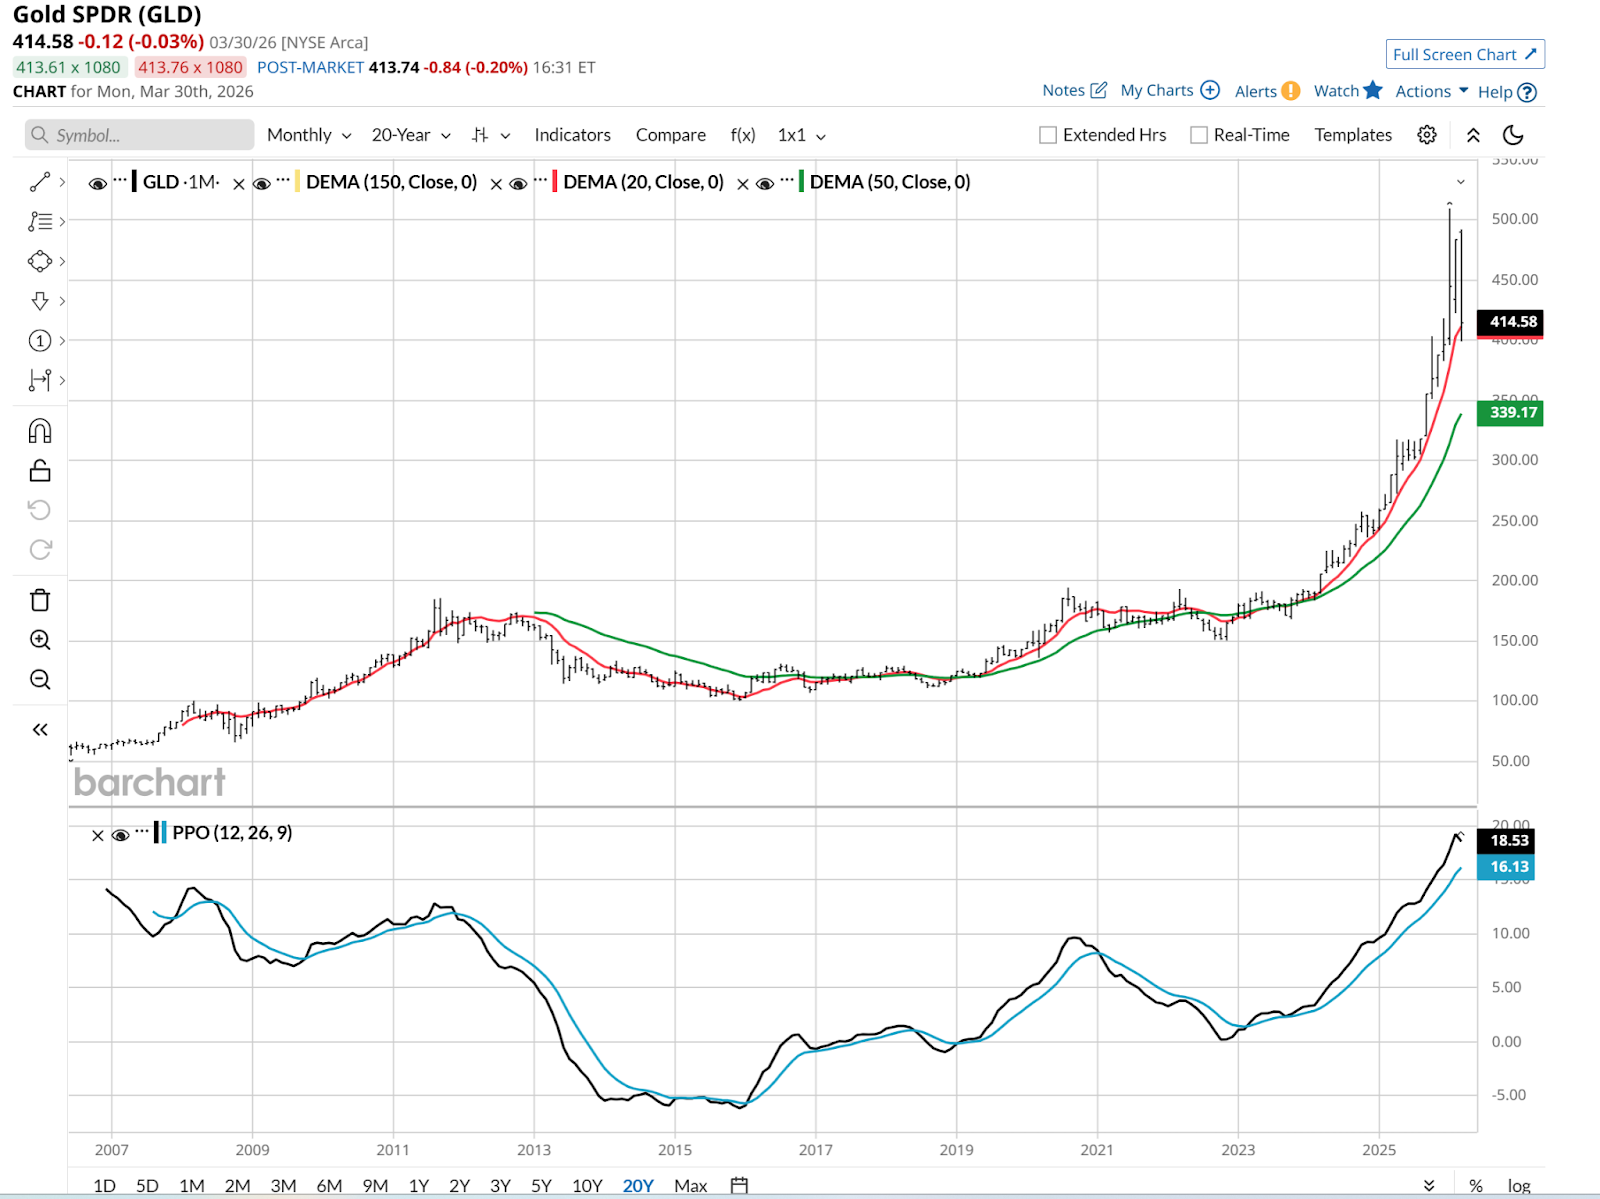The height and width of the screenshot is (1199, 1600).
Task: Collapse the drawing tools sidebar
Action: click(x=40, y=730)
